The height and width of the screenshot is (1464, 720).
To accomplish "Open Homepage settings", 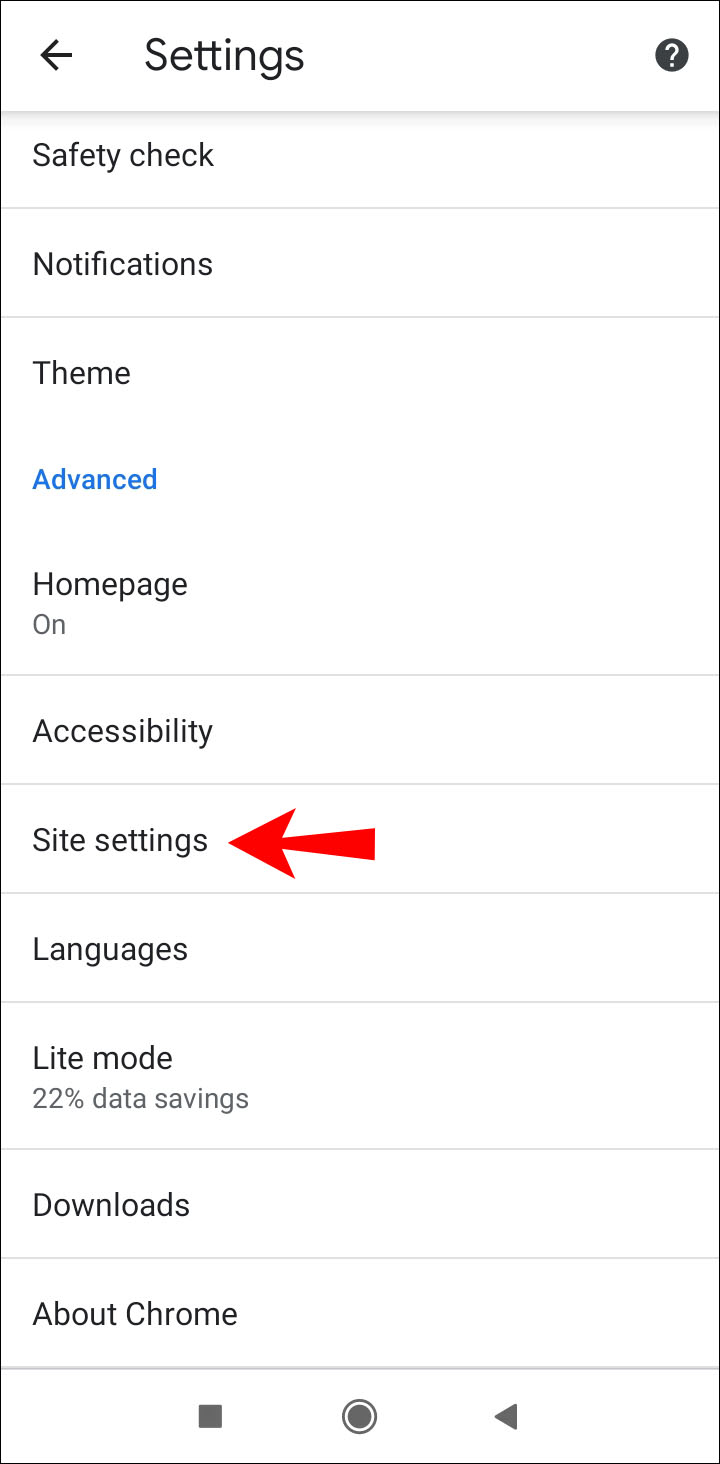I will click(x=360, y=603).
